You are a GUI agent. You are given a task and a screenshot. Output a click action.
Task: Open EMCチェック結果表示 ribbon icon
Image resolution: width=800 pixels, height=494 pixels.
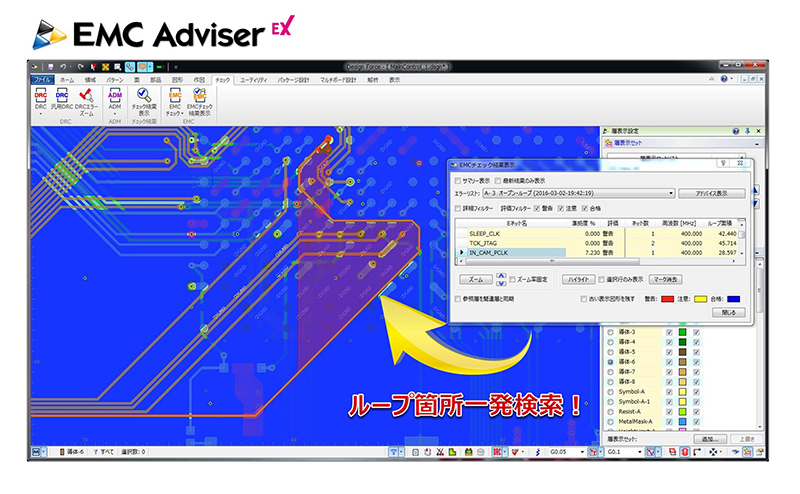tap(199, 95)
